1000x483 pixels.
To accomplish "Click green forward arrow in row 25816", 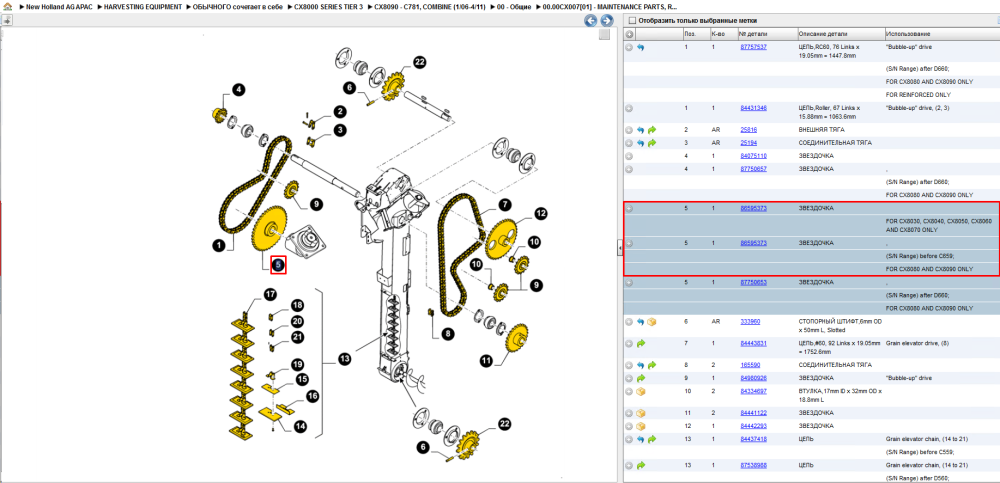I will (652, 130).
